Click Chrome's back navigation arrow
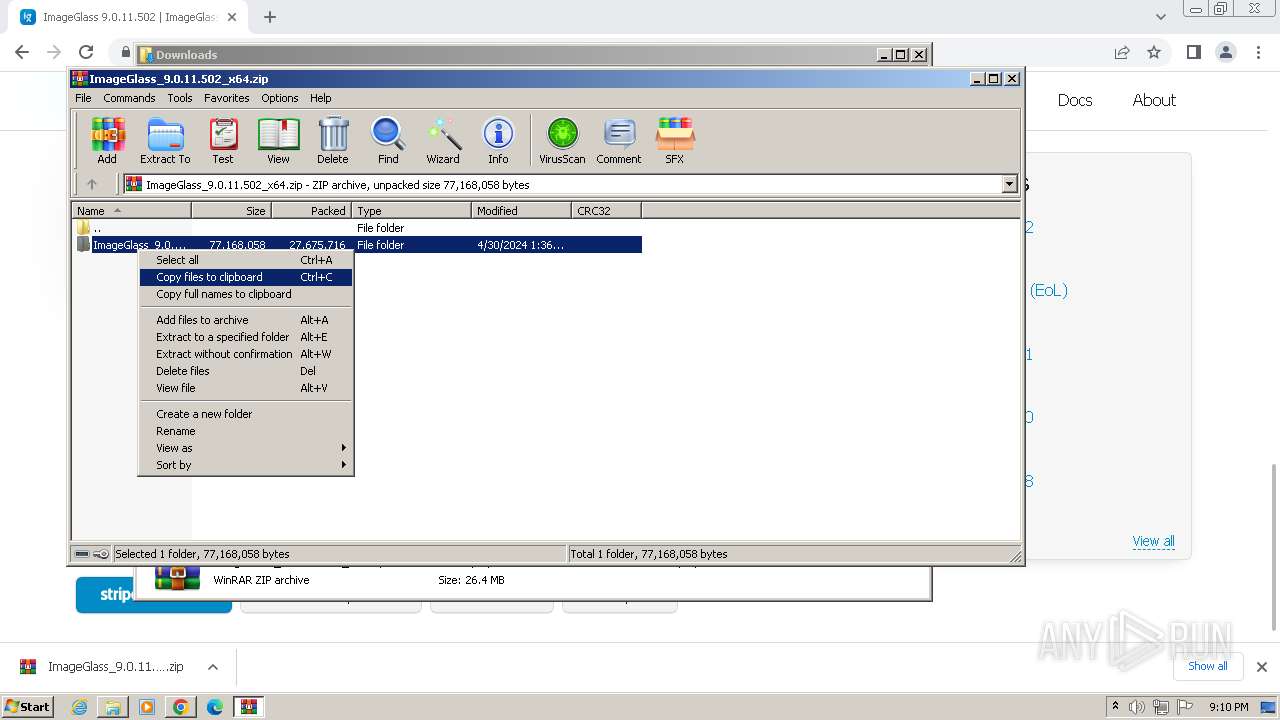Screen dimensions: 1280x720 (22, 53)
